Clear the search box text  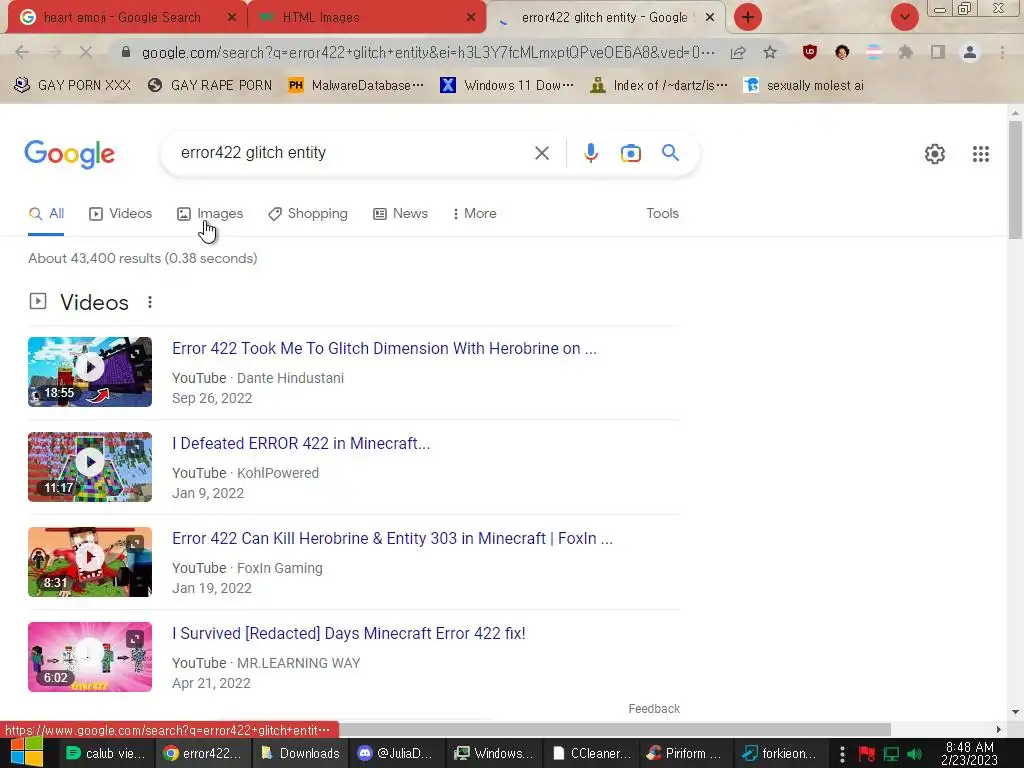pos(541,153)
